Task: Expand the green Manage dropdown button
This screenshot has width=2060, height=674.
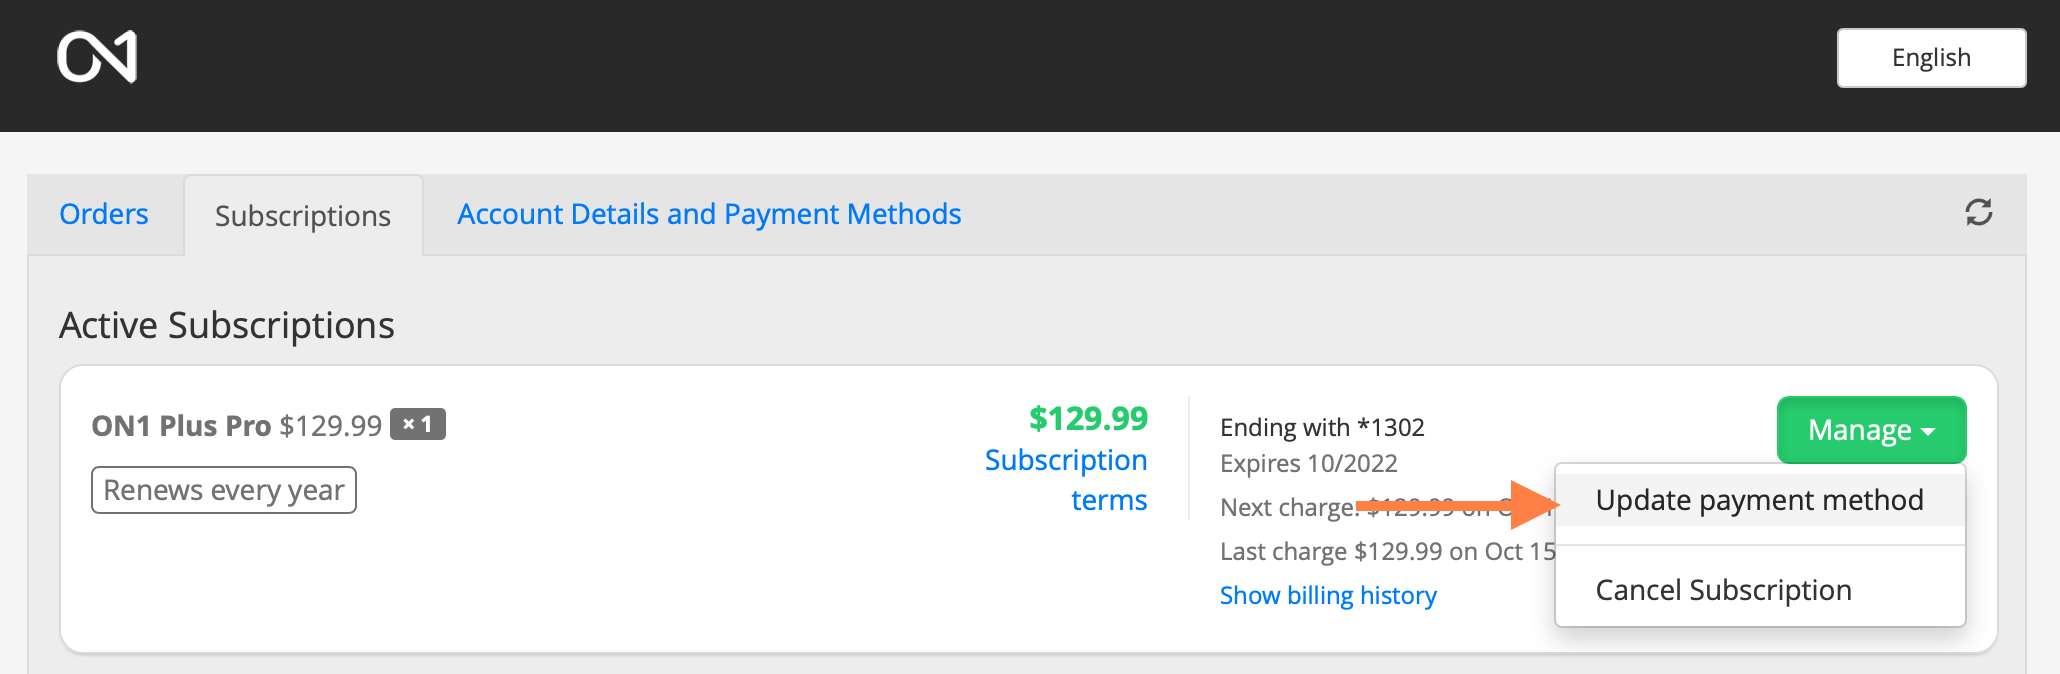Action: point(1871,430)
